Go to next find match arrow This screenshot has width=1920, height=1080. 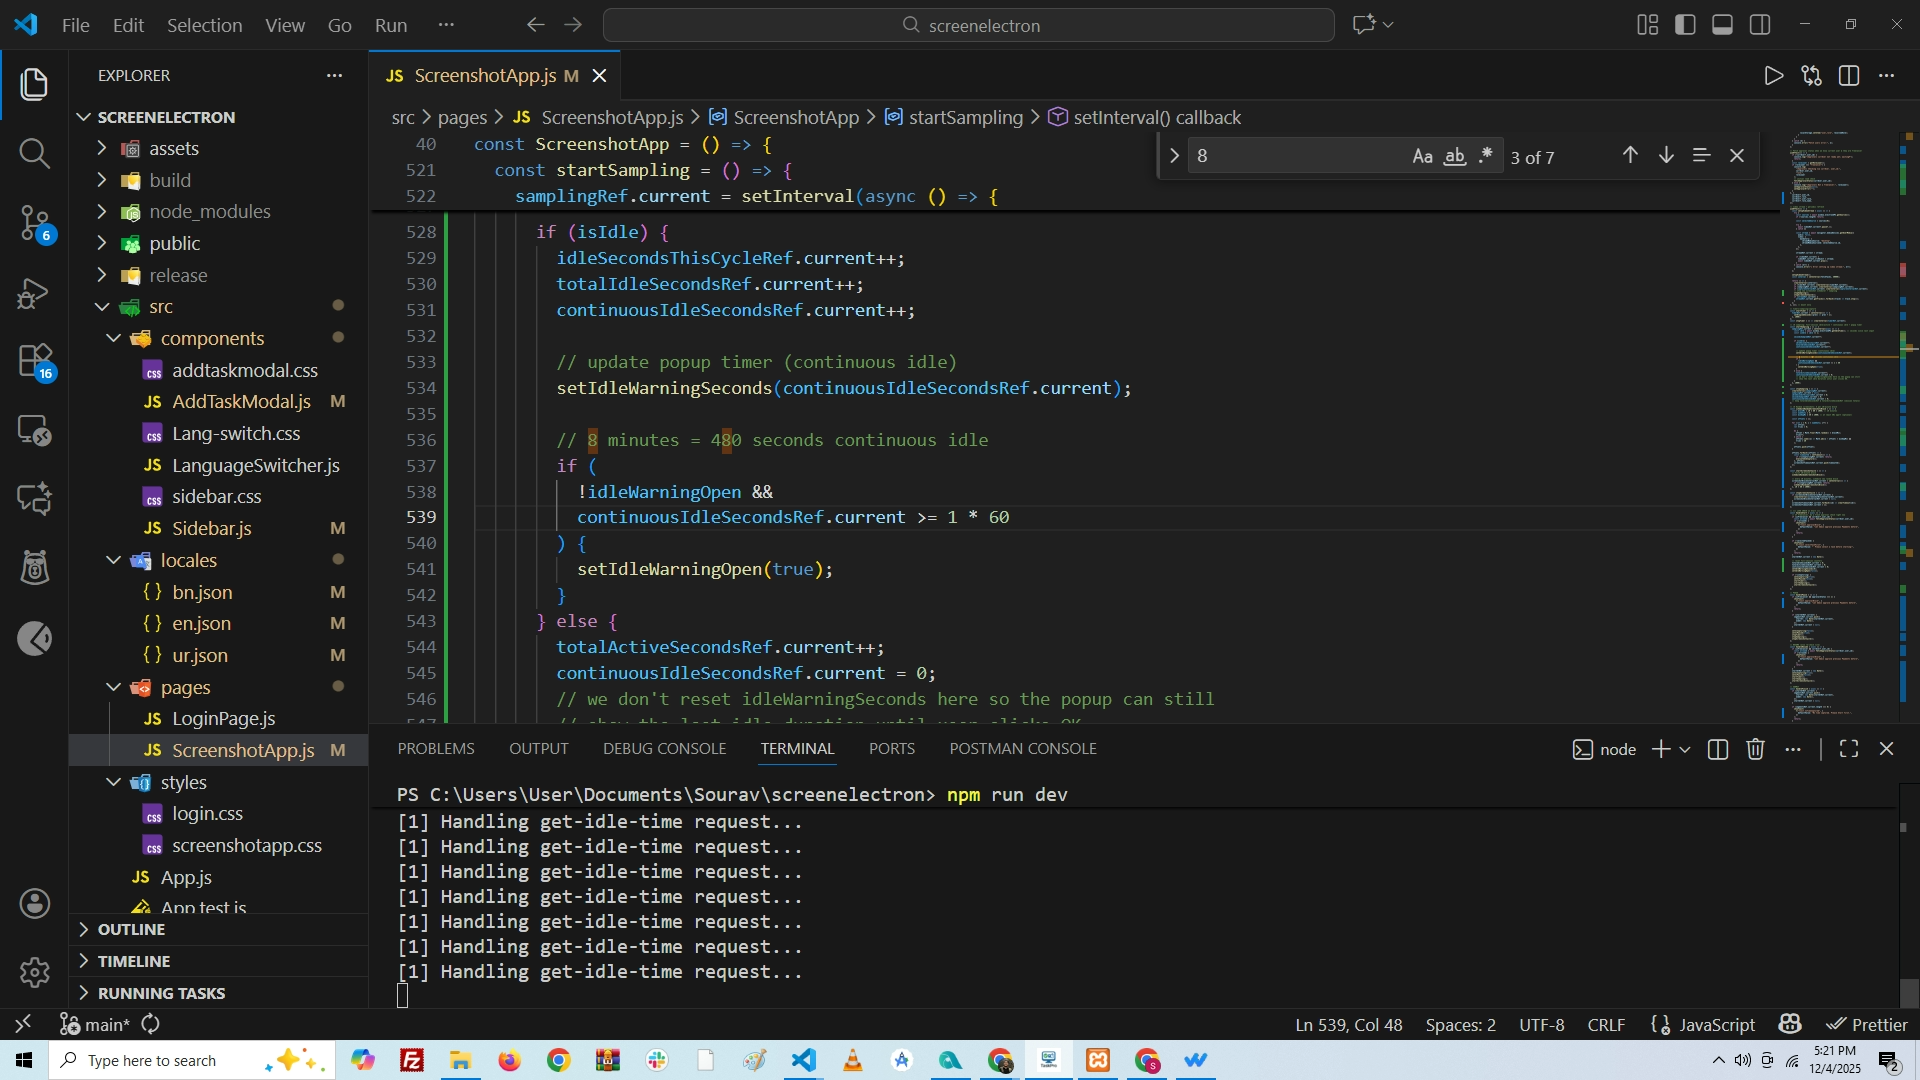click(x=1666, y=156)
